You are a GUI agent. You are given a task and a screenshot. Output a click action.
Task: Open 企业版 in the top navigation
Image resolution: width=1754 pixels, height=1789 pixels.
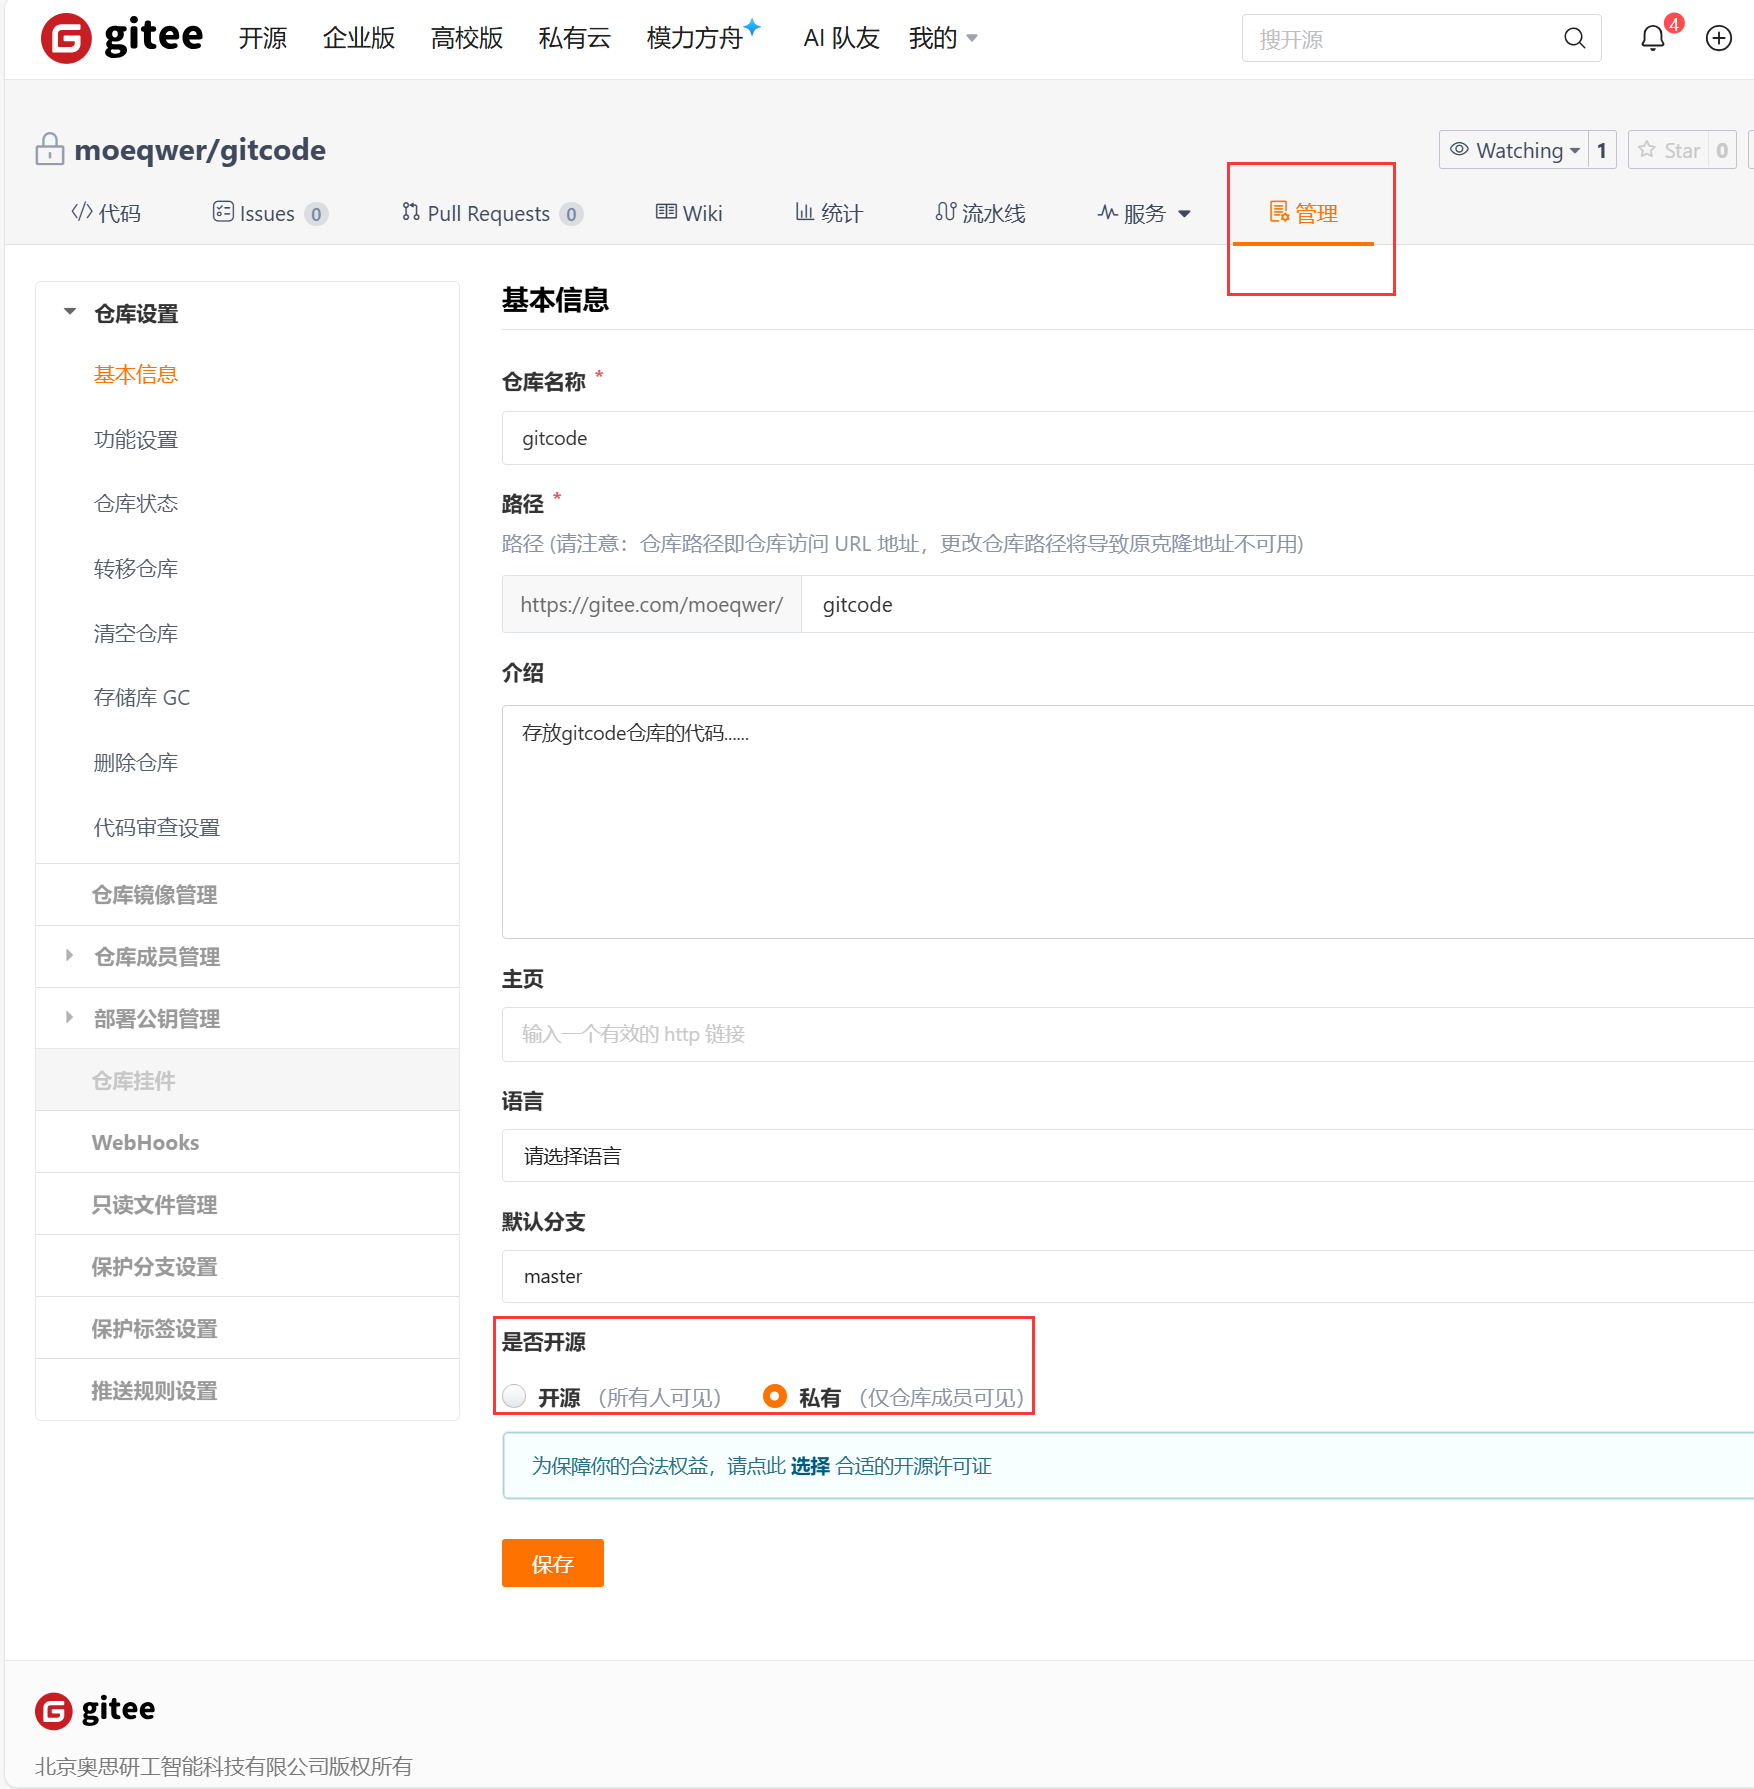click(x=359, y=38)
